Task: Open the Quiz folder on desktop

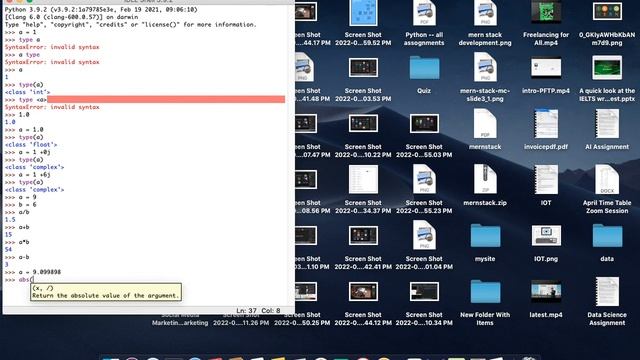Action: pos(424,67)
